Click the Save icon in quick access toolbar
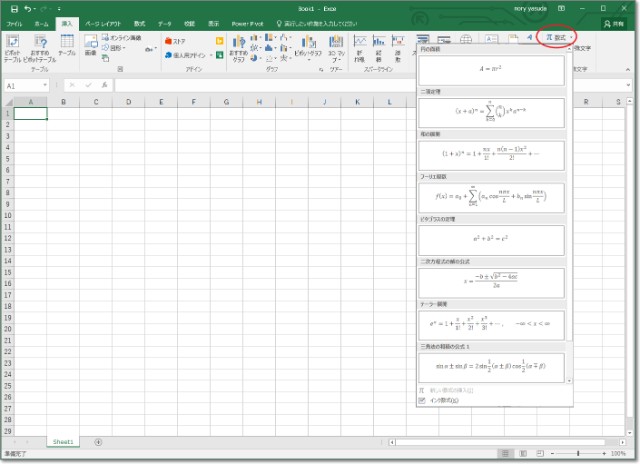Viewport: 640px width, 464px height. (13, 8)
